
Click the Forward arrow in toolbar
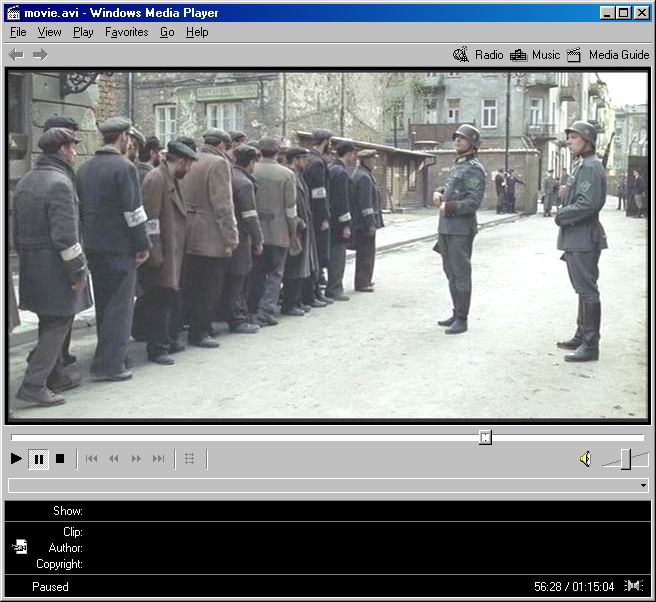tap(40, 55)
